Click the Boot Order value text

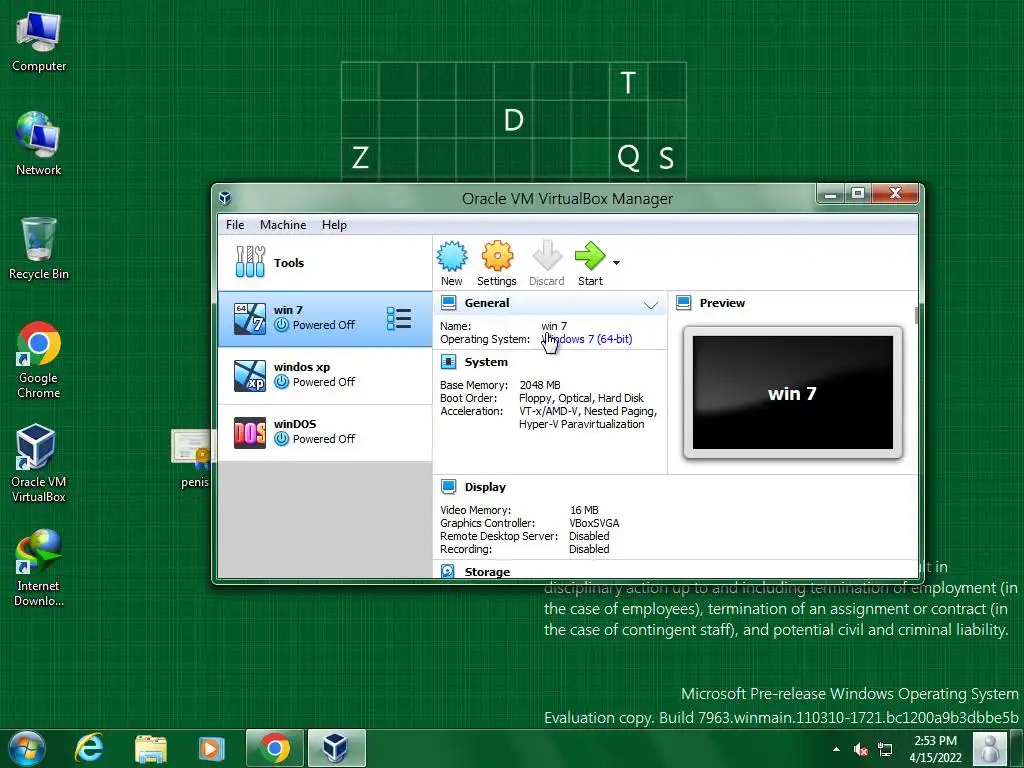(x=581, y=398)
